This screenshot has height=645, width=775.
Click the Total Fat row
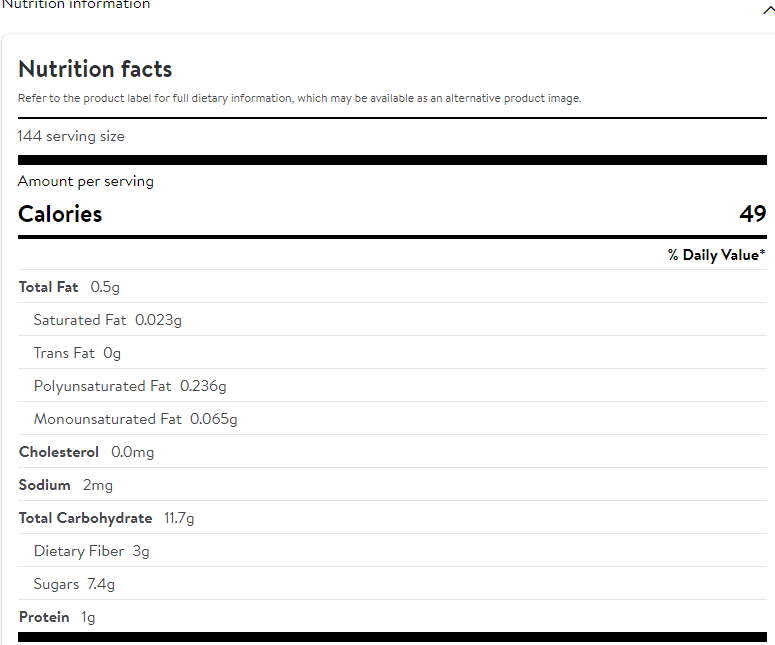click(x=69, y=287)
